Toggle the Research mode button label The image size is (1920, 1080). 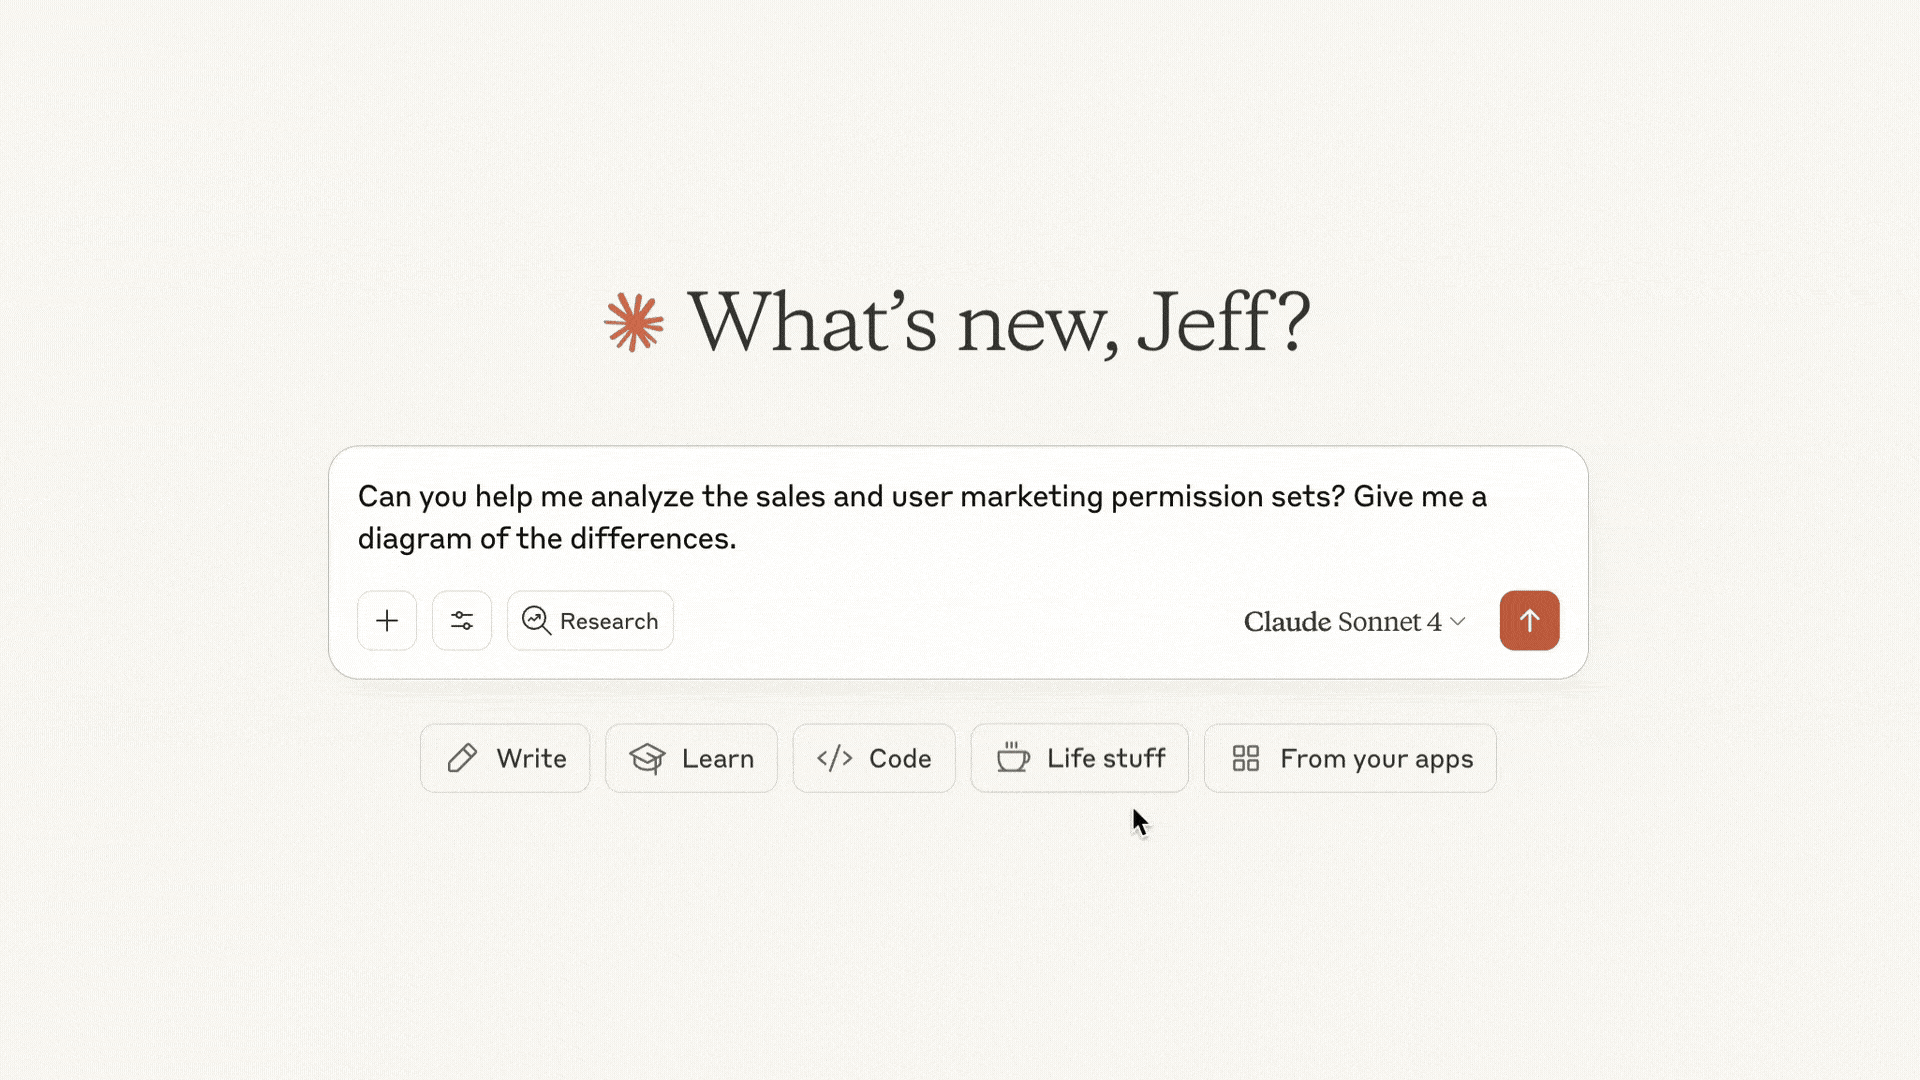[609, 622]
